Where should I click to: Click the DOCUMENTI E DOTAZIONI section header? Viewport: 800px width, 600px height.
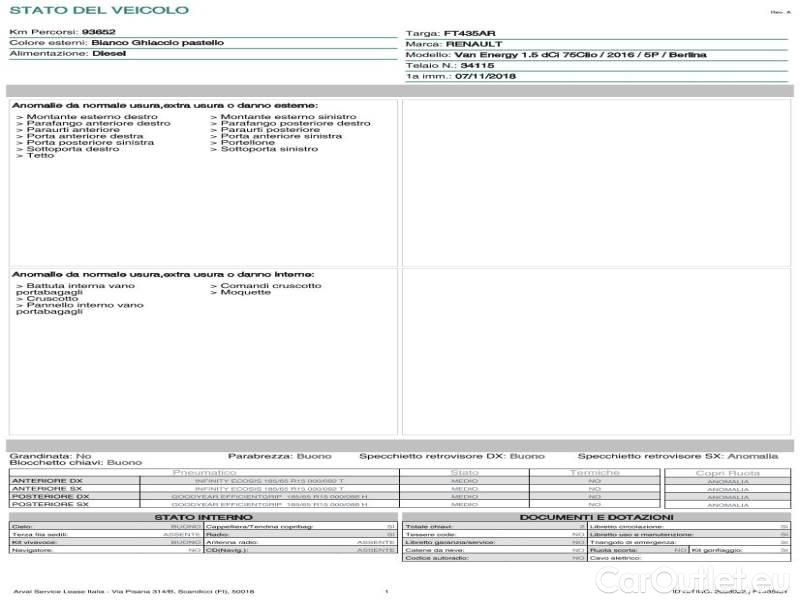(596, 517)
